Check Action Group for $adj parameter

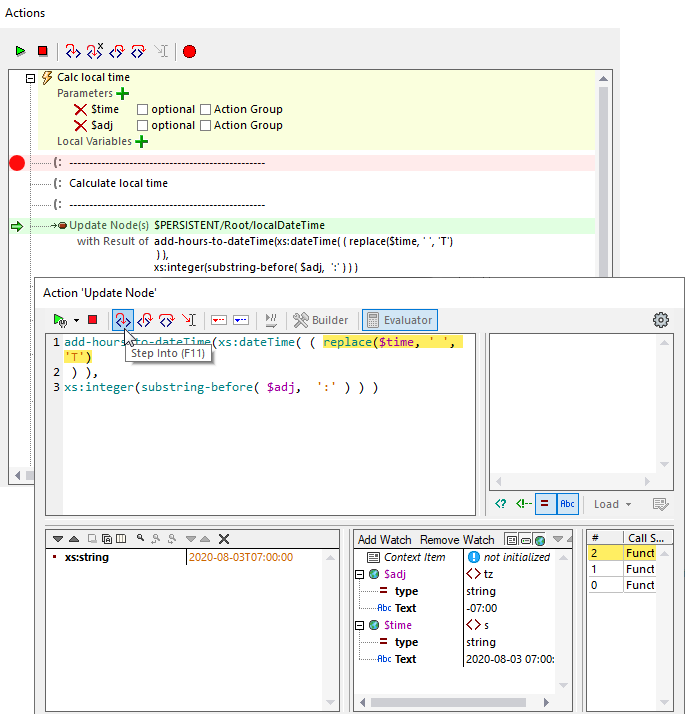coord(205,125)
